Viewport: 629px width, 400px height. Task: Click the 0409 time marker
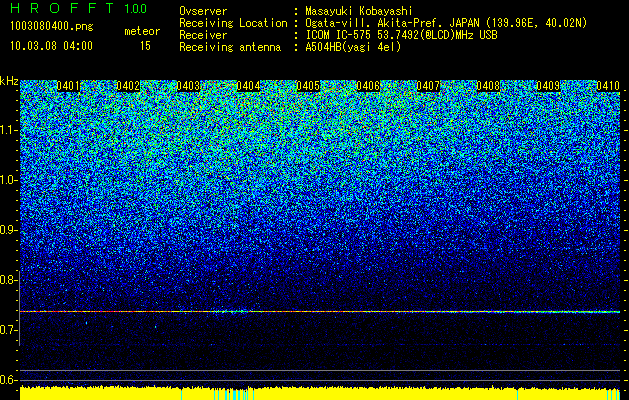548,86
